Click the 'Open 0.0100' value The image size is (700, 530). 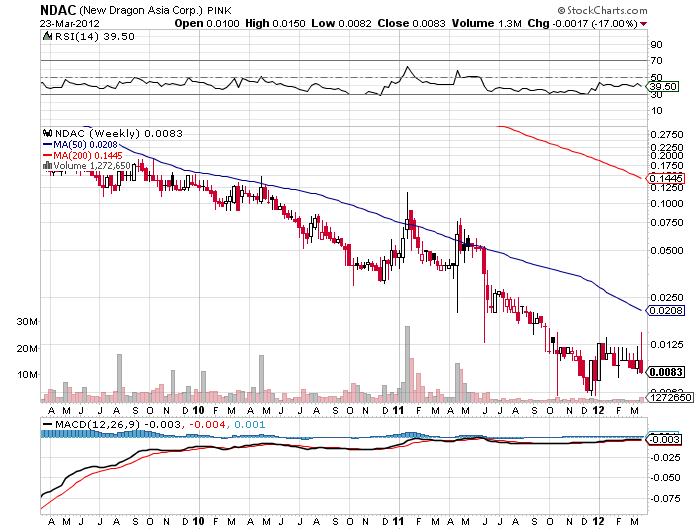click(207, 24)
